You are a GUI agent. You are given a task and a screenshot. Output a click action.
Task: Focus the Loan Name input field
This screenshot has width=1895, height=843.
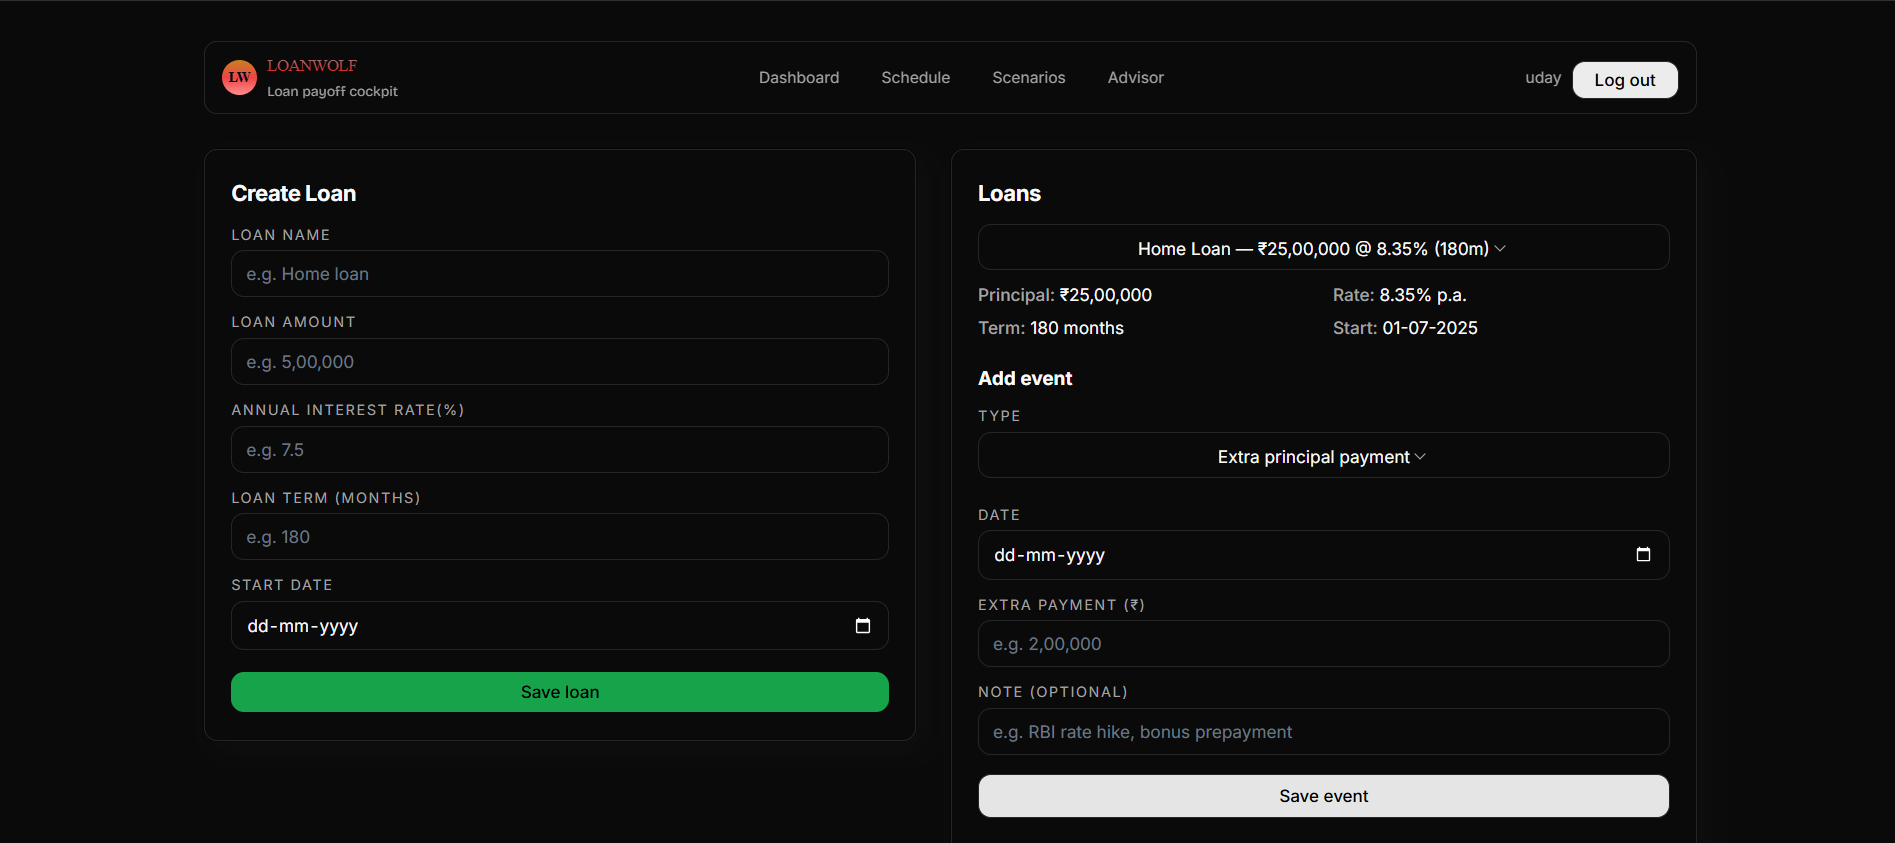pos(560,274)
